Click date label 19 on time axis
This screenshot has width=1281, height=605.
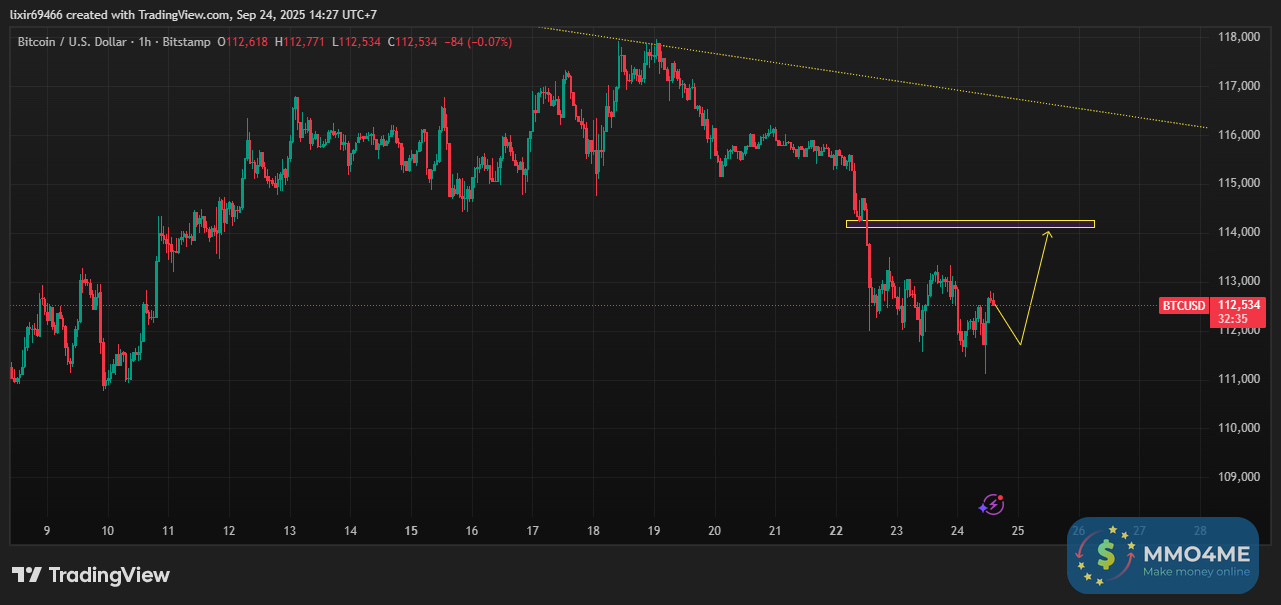pyautogui.click(x=654, y=531)
